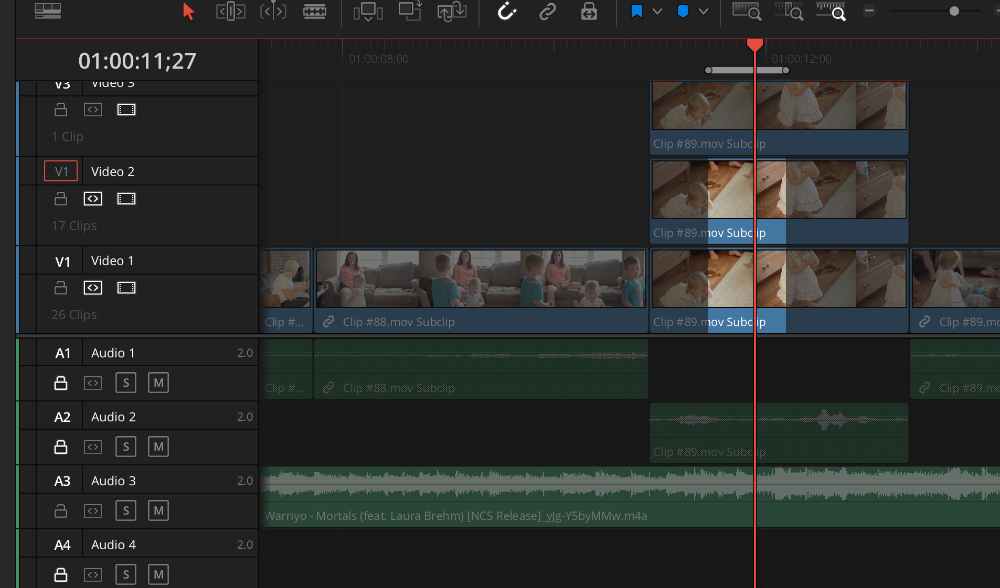Open the timeline view options icon
Viewport: 1000px width, 588px height.
pyautogui.click(x=48, y=11)
